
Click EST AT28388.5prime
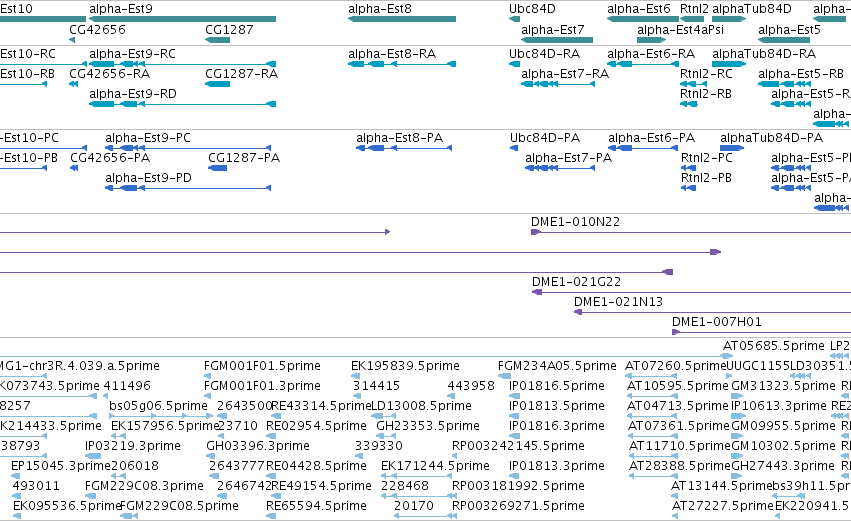(x=680, y=467)
